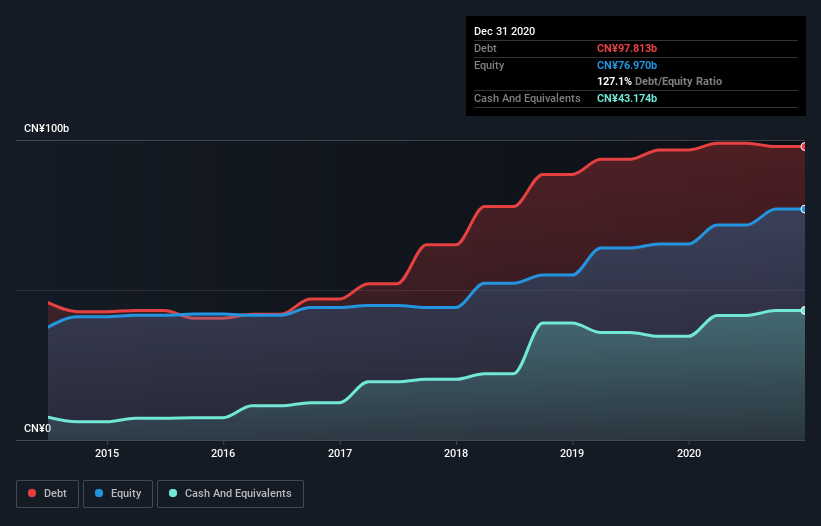
Task: Click the 2016 x-axis label
Action: click(x=223, y=453)
